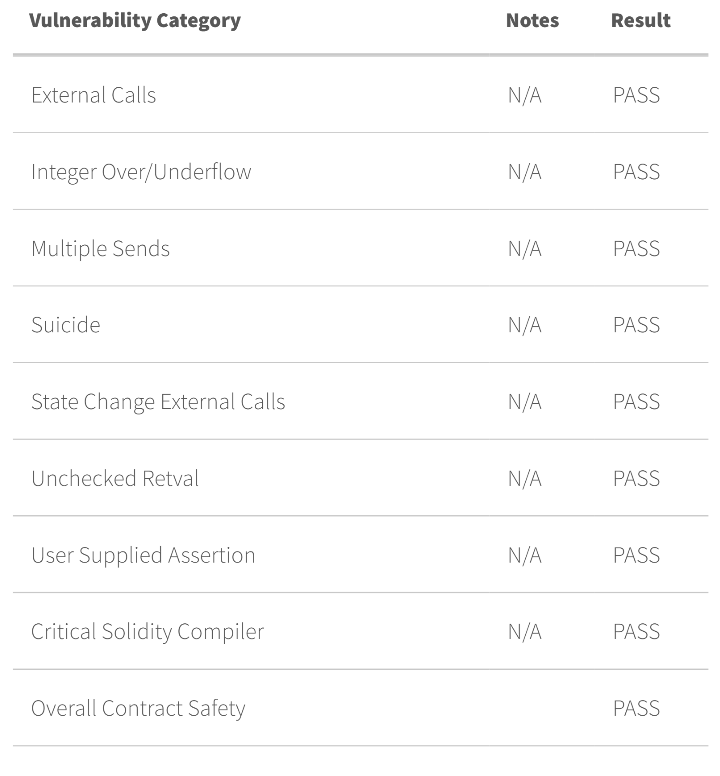Click PASS result for Overall Contract Safety

tap(636, 709)
